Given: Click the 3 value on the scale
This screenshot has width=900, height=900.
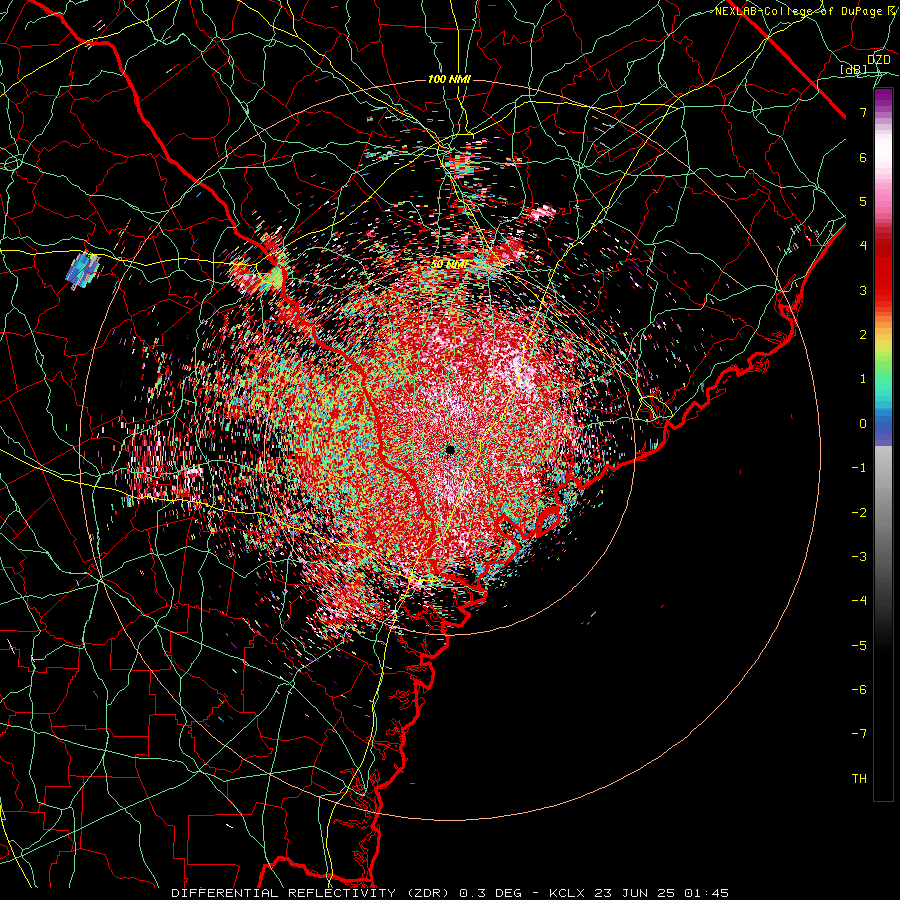Looking at the screenshot, I should click(863, 290).
